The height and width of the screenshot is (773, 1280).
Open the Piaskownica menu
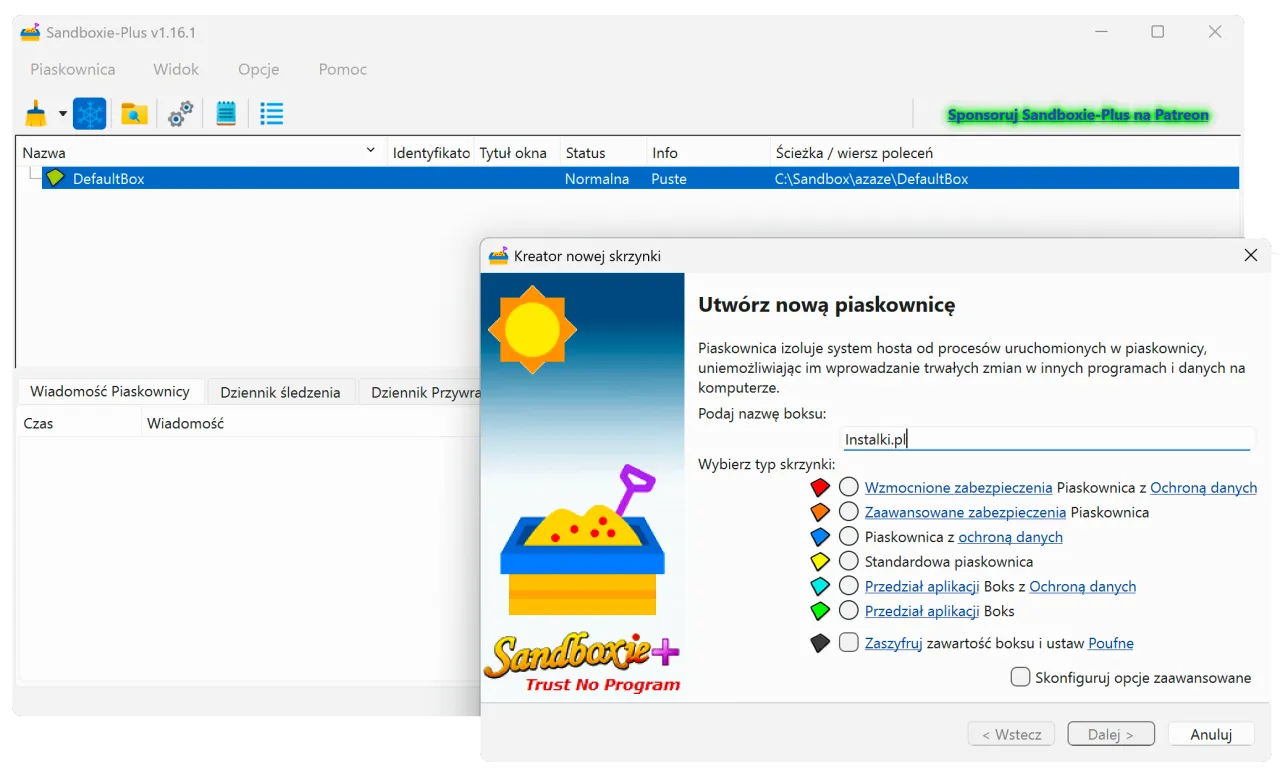(x=72, y=69)
